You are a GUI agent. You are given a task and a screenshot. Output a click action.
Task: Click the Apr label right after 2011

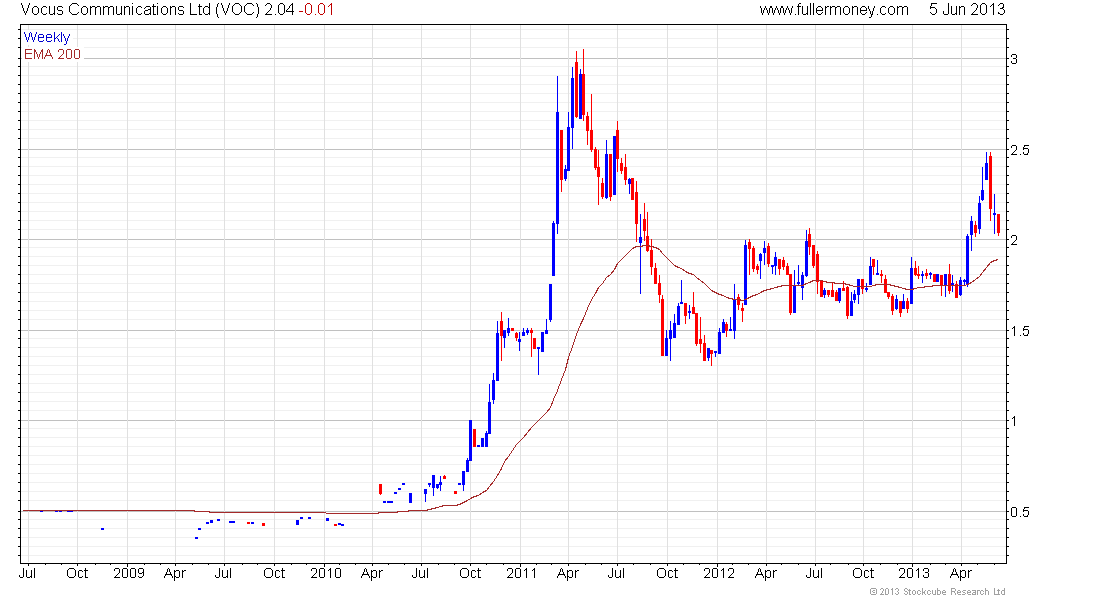coord(568,574)
